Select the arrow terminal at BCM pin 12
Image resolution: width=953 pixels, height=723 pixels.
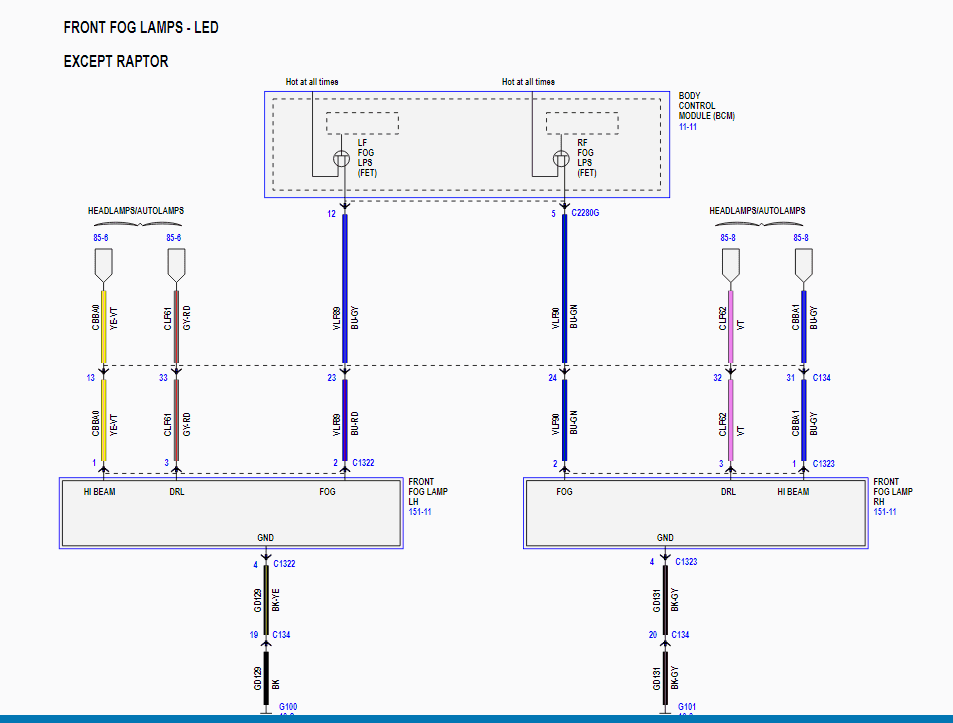coord(345,208)
